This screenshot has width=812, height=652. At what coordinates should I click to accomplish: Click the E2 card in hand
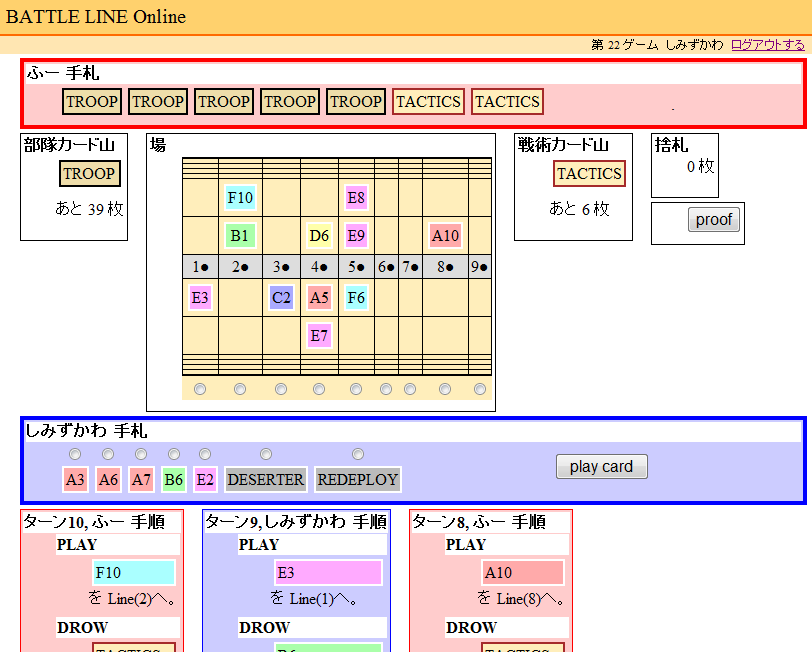[205, 480]
